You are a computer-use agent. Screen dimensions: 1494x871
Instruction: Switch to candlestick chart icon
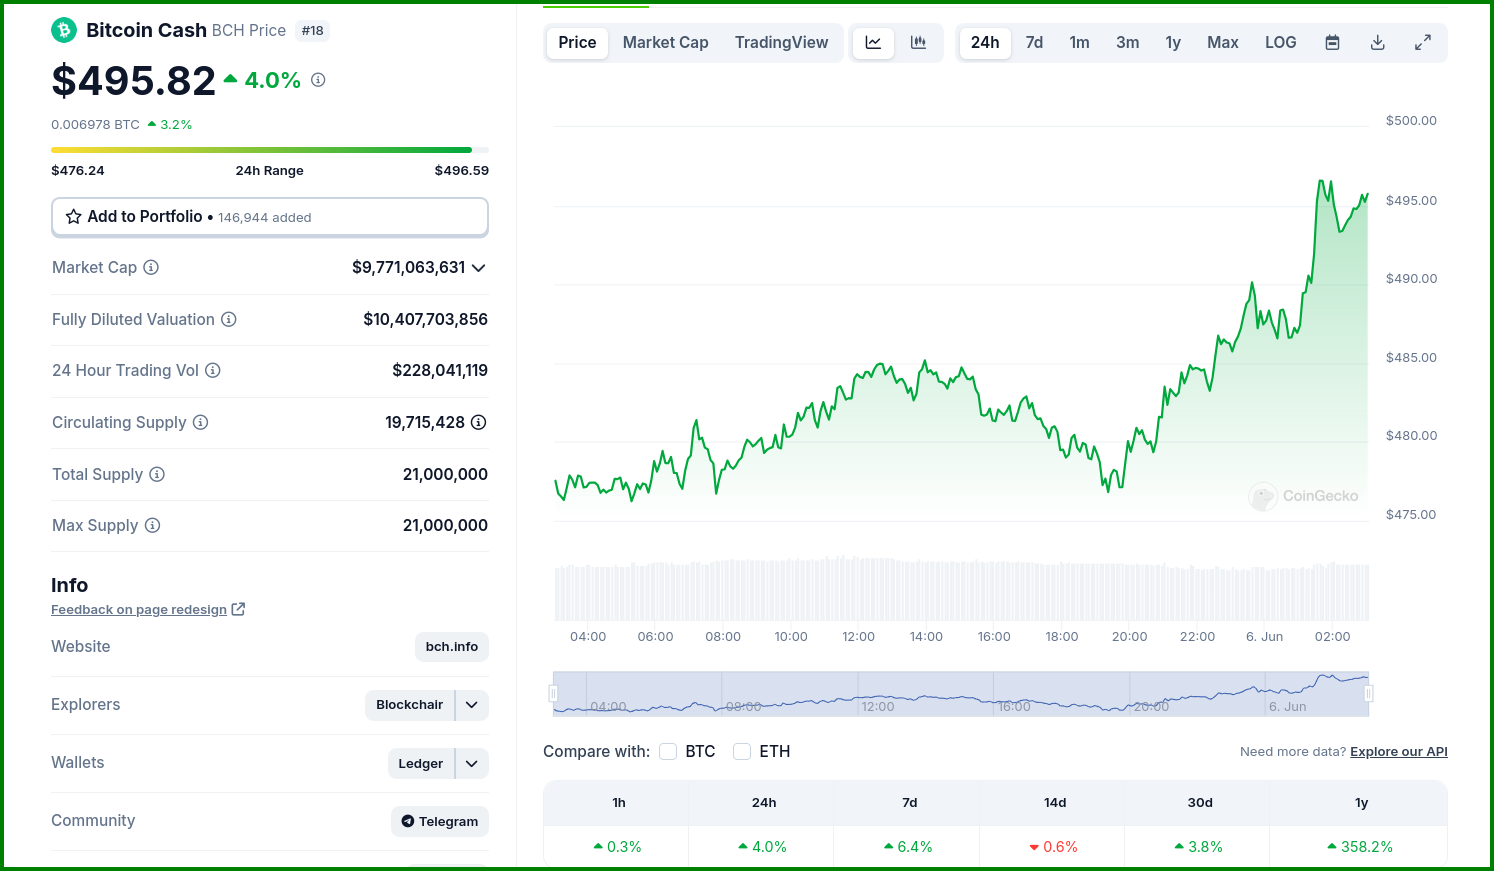918,42
